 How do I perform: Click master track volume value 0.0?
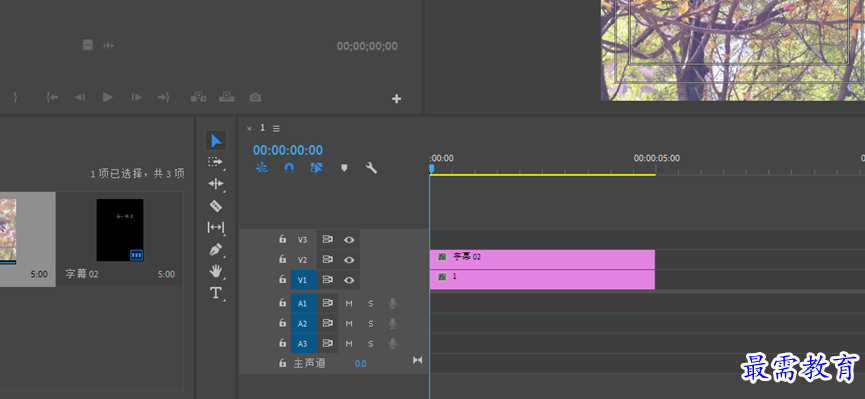tap(360, 364)
